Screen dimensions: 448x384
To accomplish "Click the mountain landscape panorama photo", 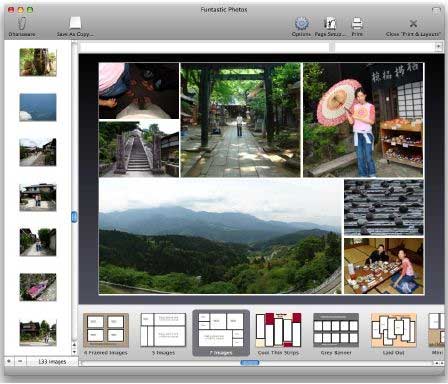I will 220,237.
